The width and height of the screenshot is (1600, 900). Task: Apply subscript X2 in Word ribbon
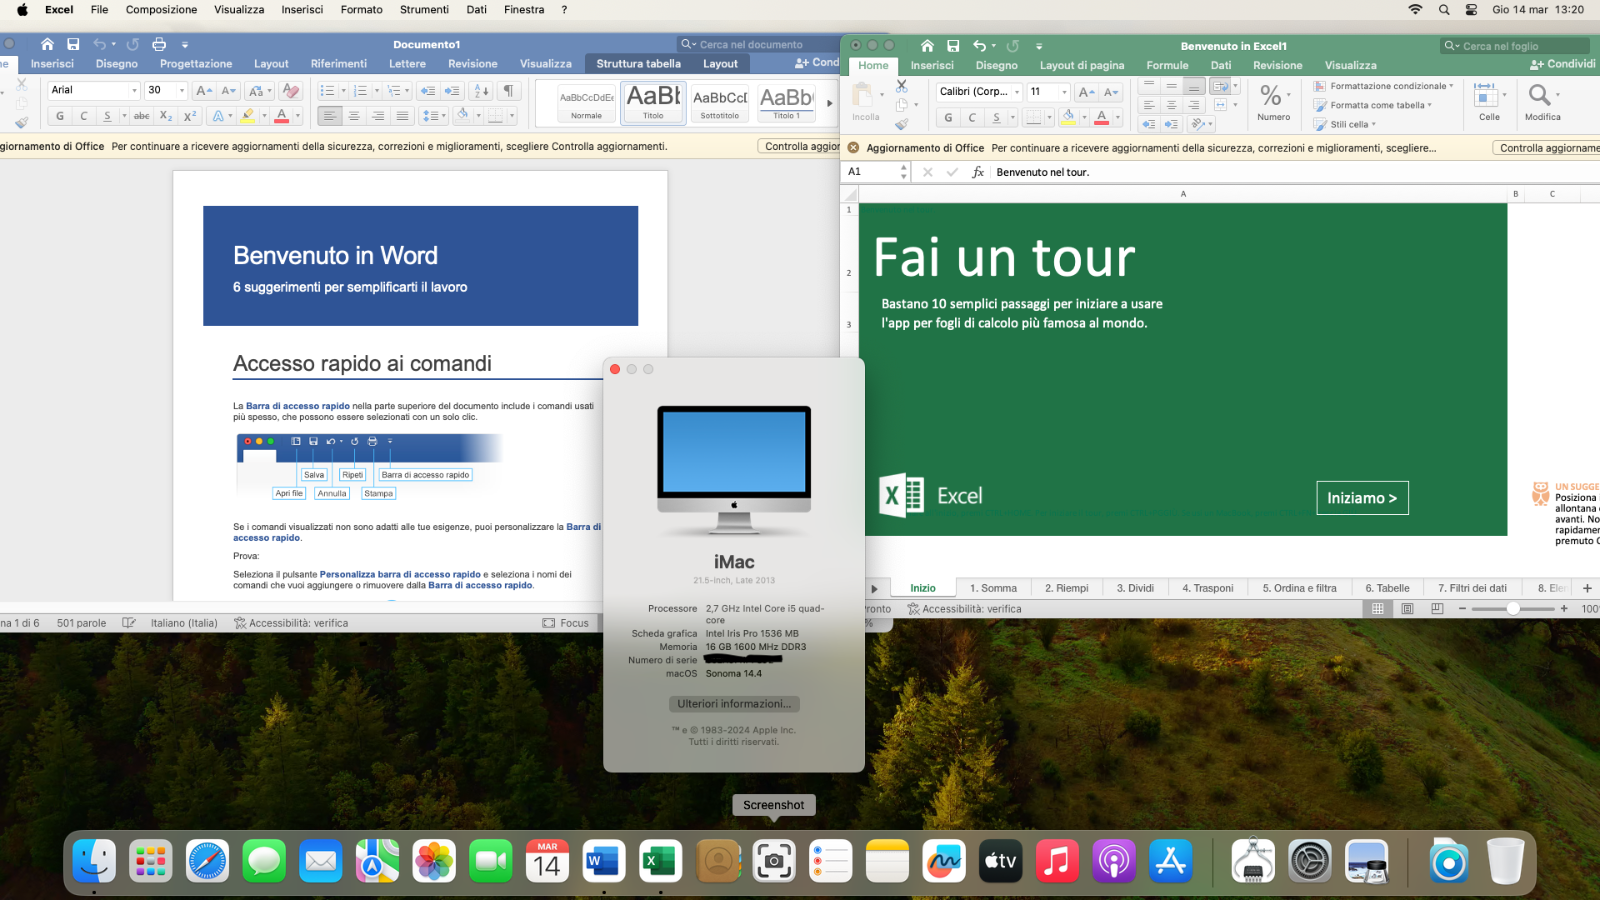166,116
